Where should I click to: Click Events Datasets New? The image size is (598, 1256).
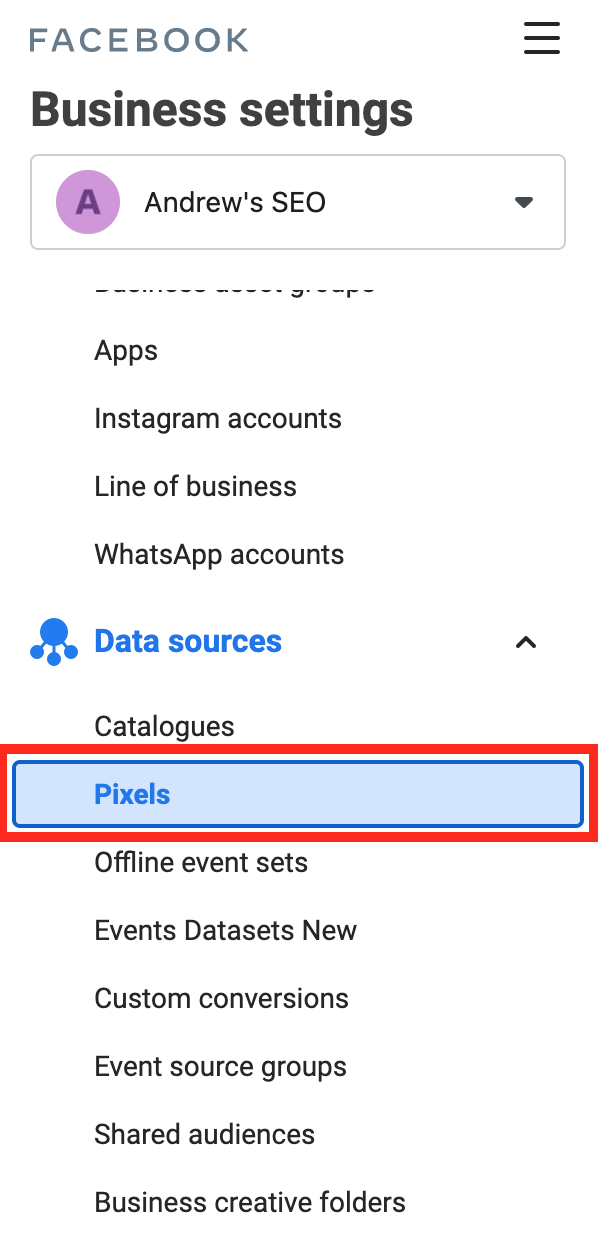(x=225, y=931)
